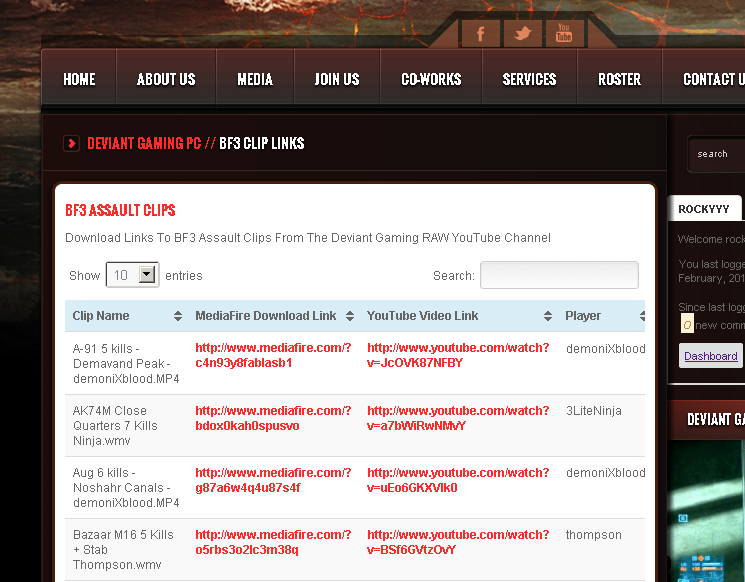Open the YouTube social icon
745x582 pixels.
(x=564, y=34)
